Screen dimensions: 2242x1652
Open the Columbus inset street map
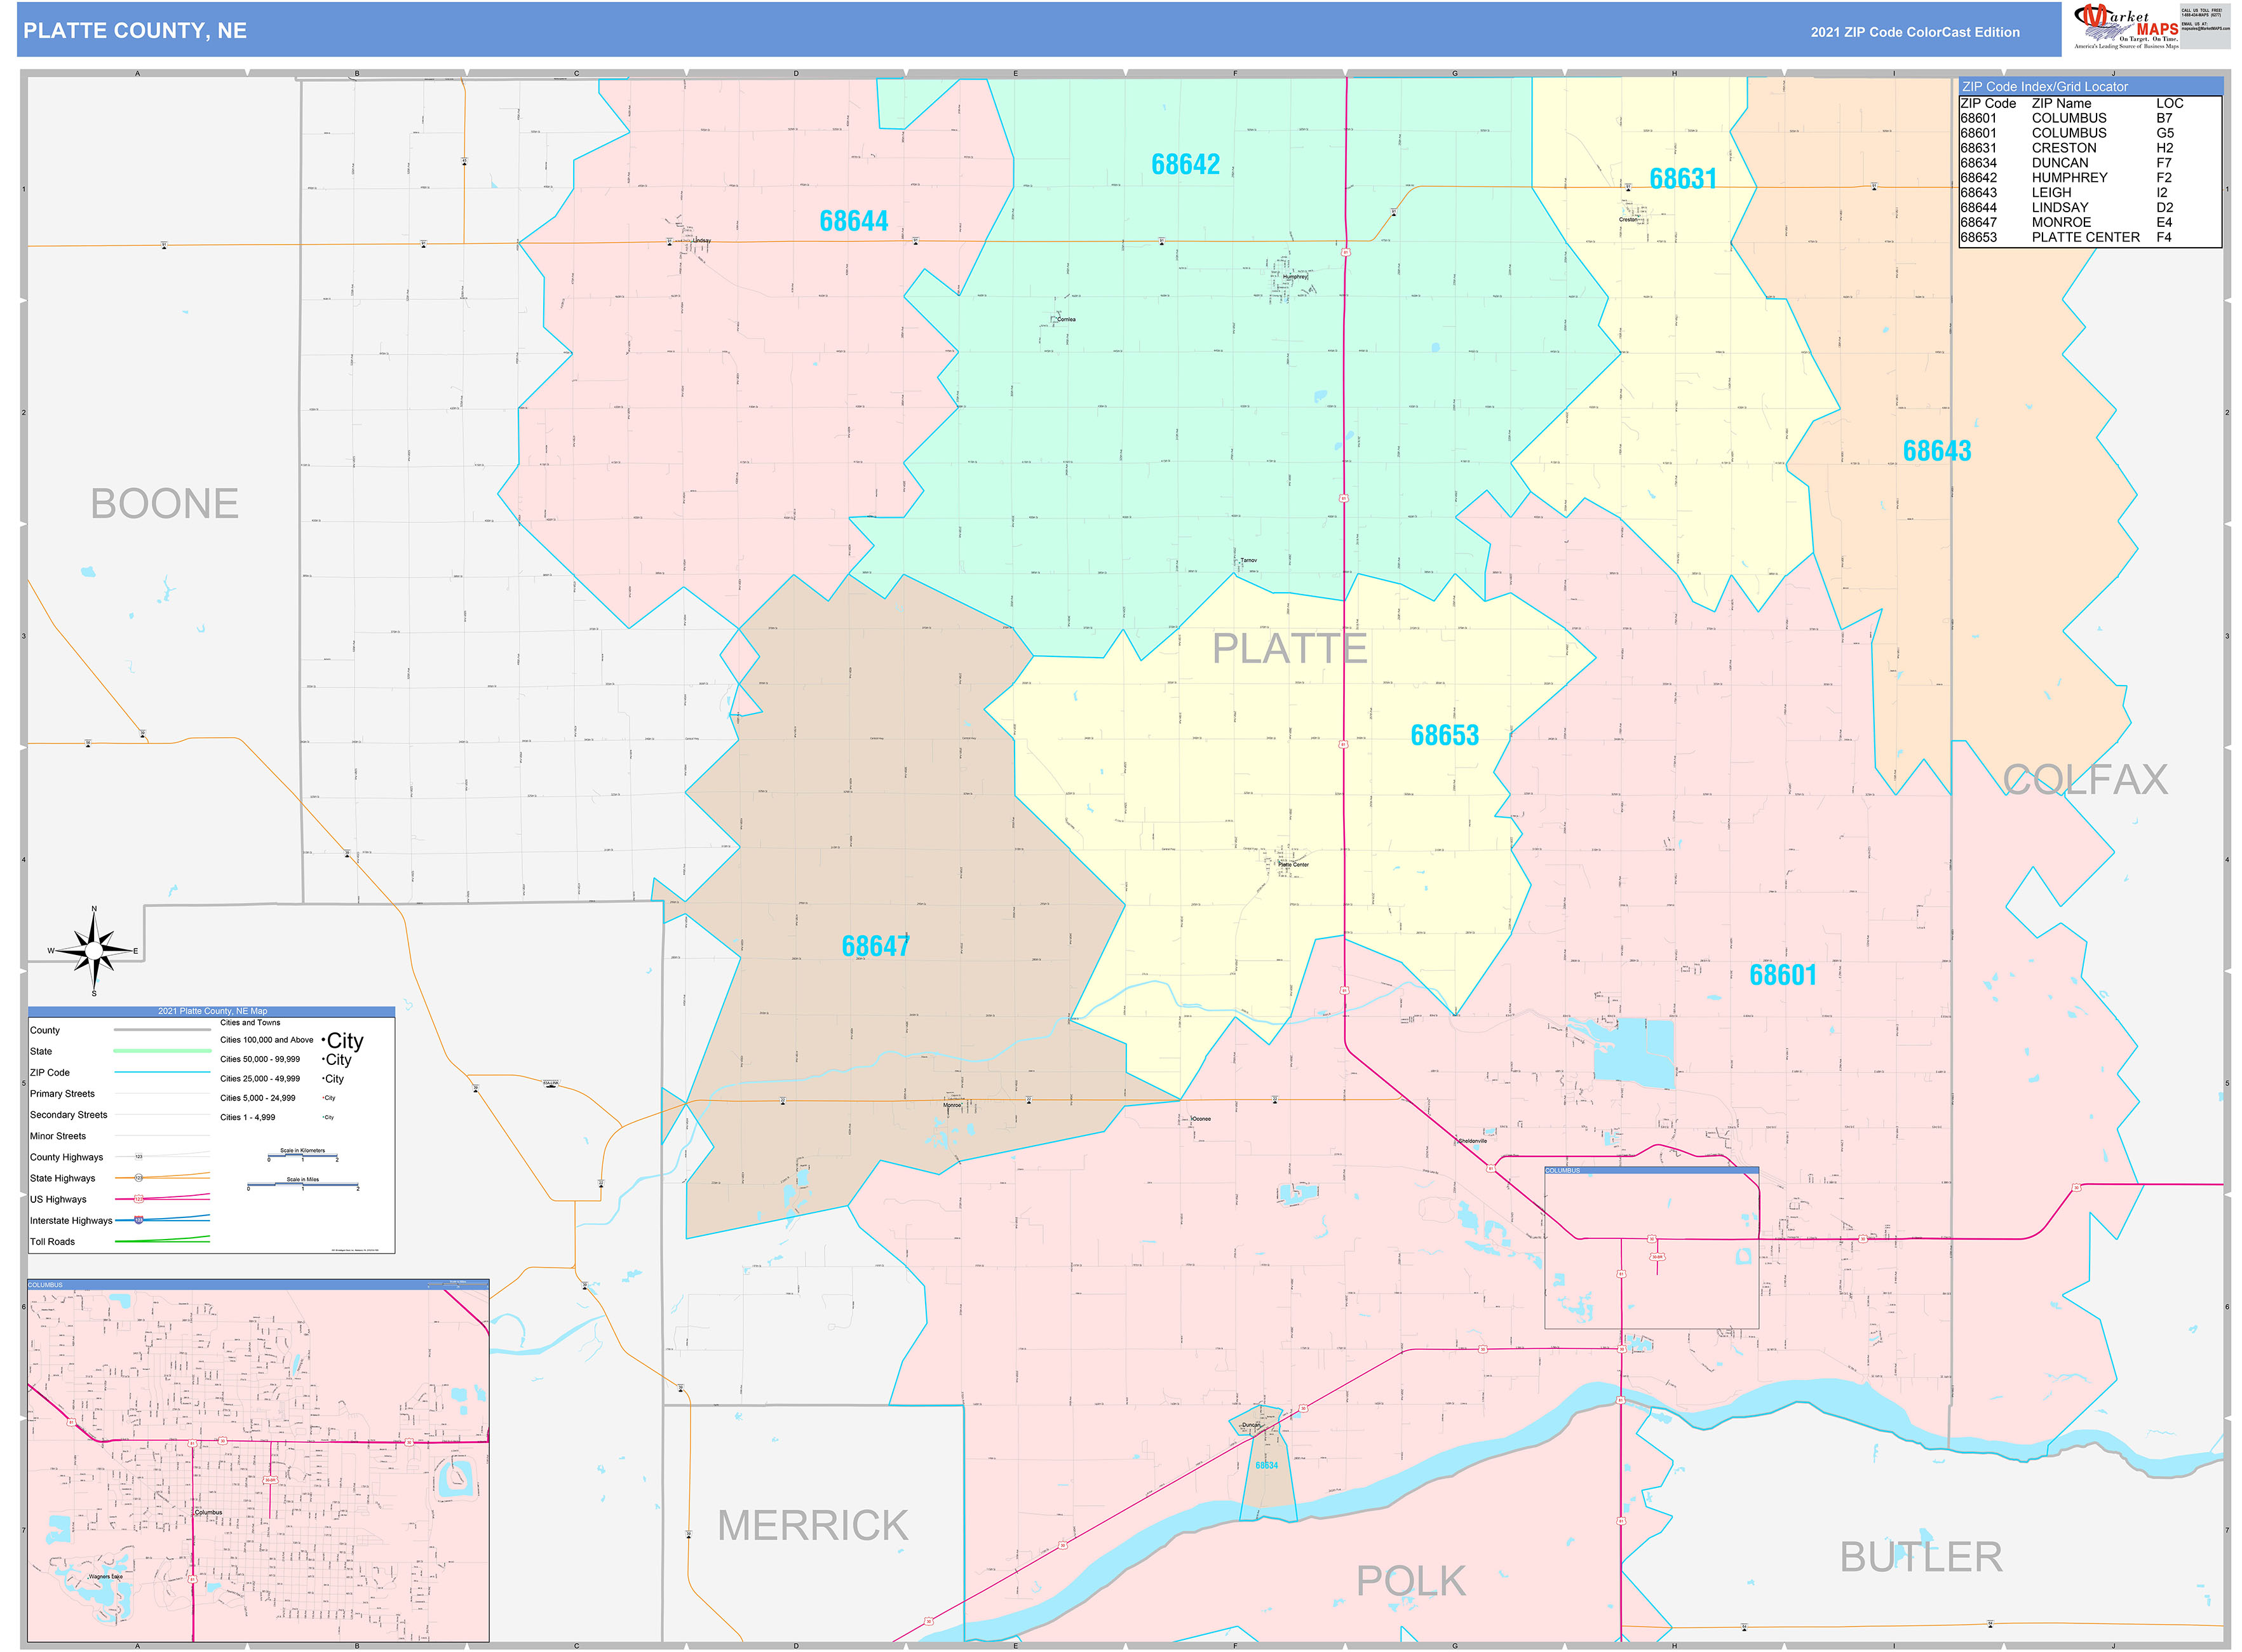258,1460
